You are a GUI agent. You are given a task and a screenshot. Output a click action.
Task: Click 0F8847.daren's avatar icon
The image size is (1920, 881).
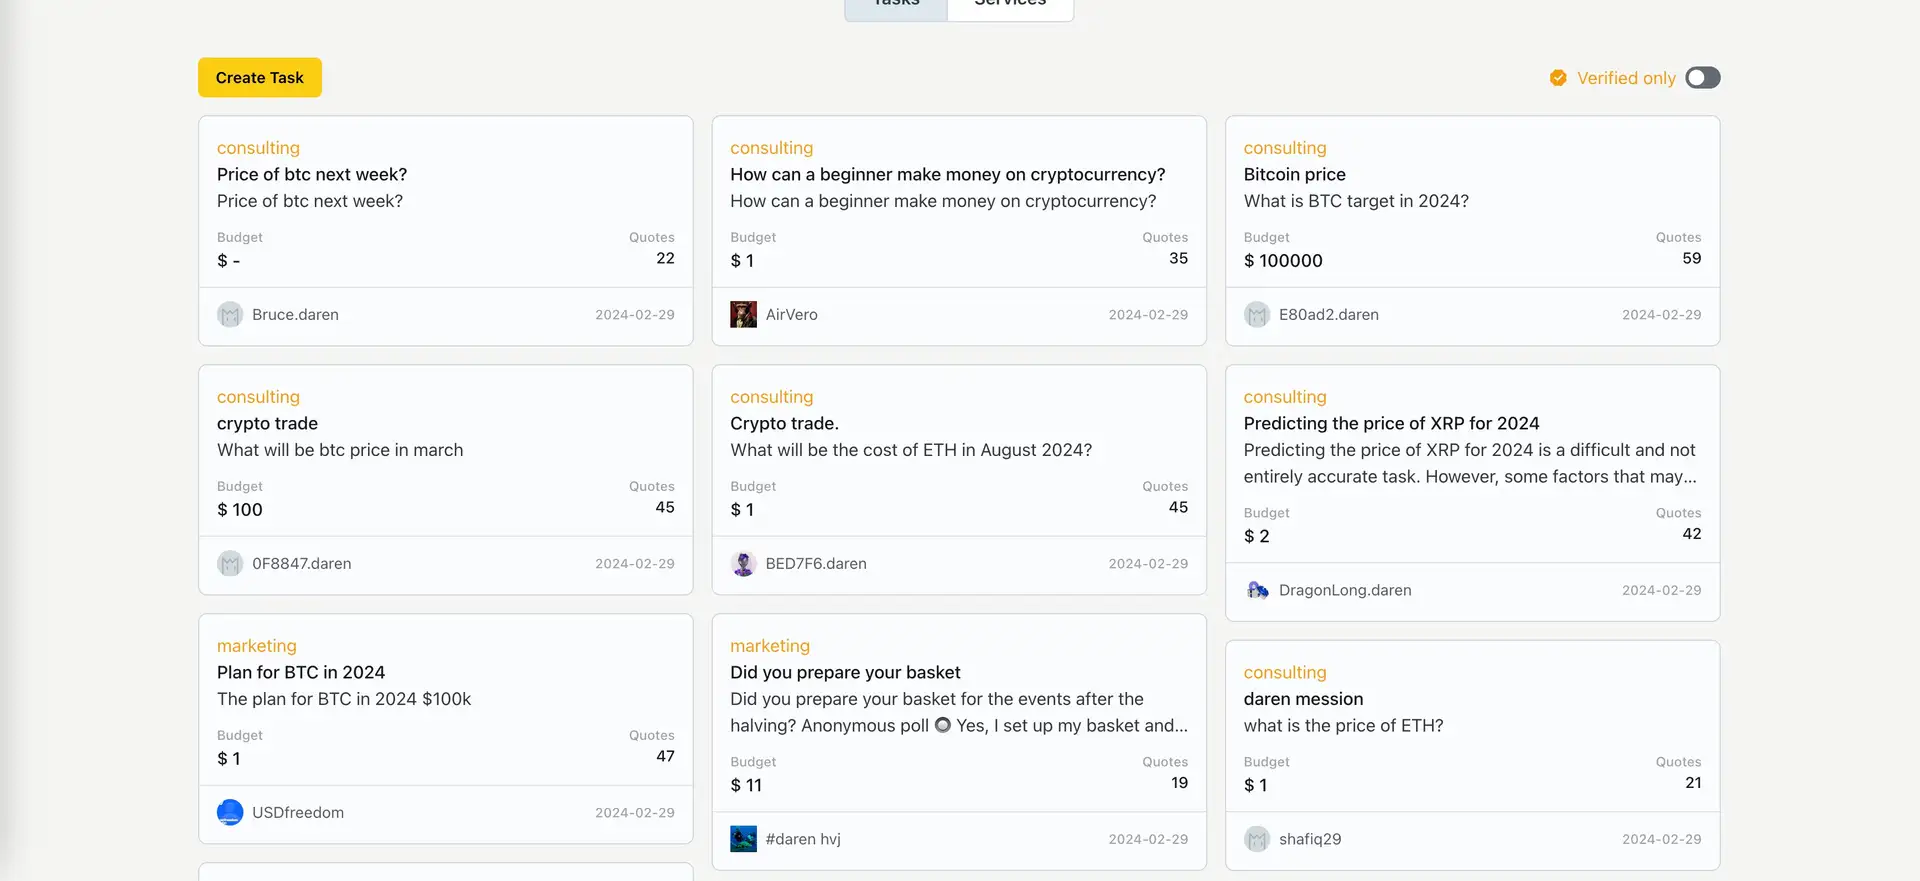230,564
